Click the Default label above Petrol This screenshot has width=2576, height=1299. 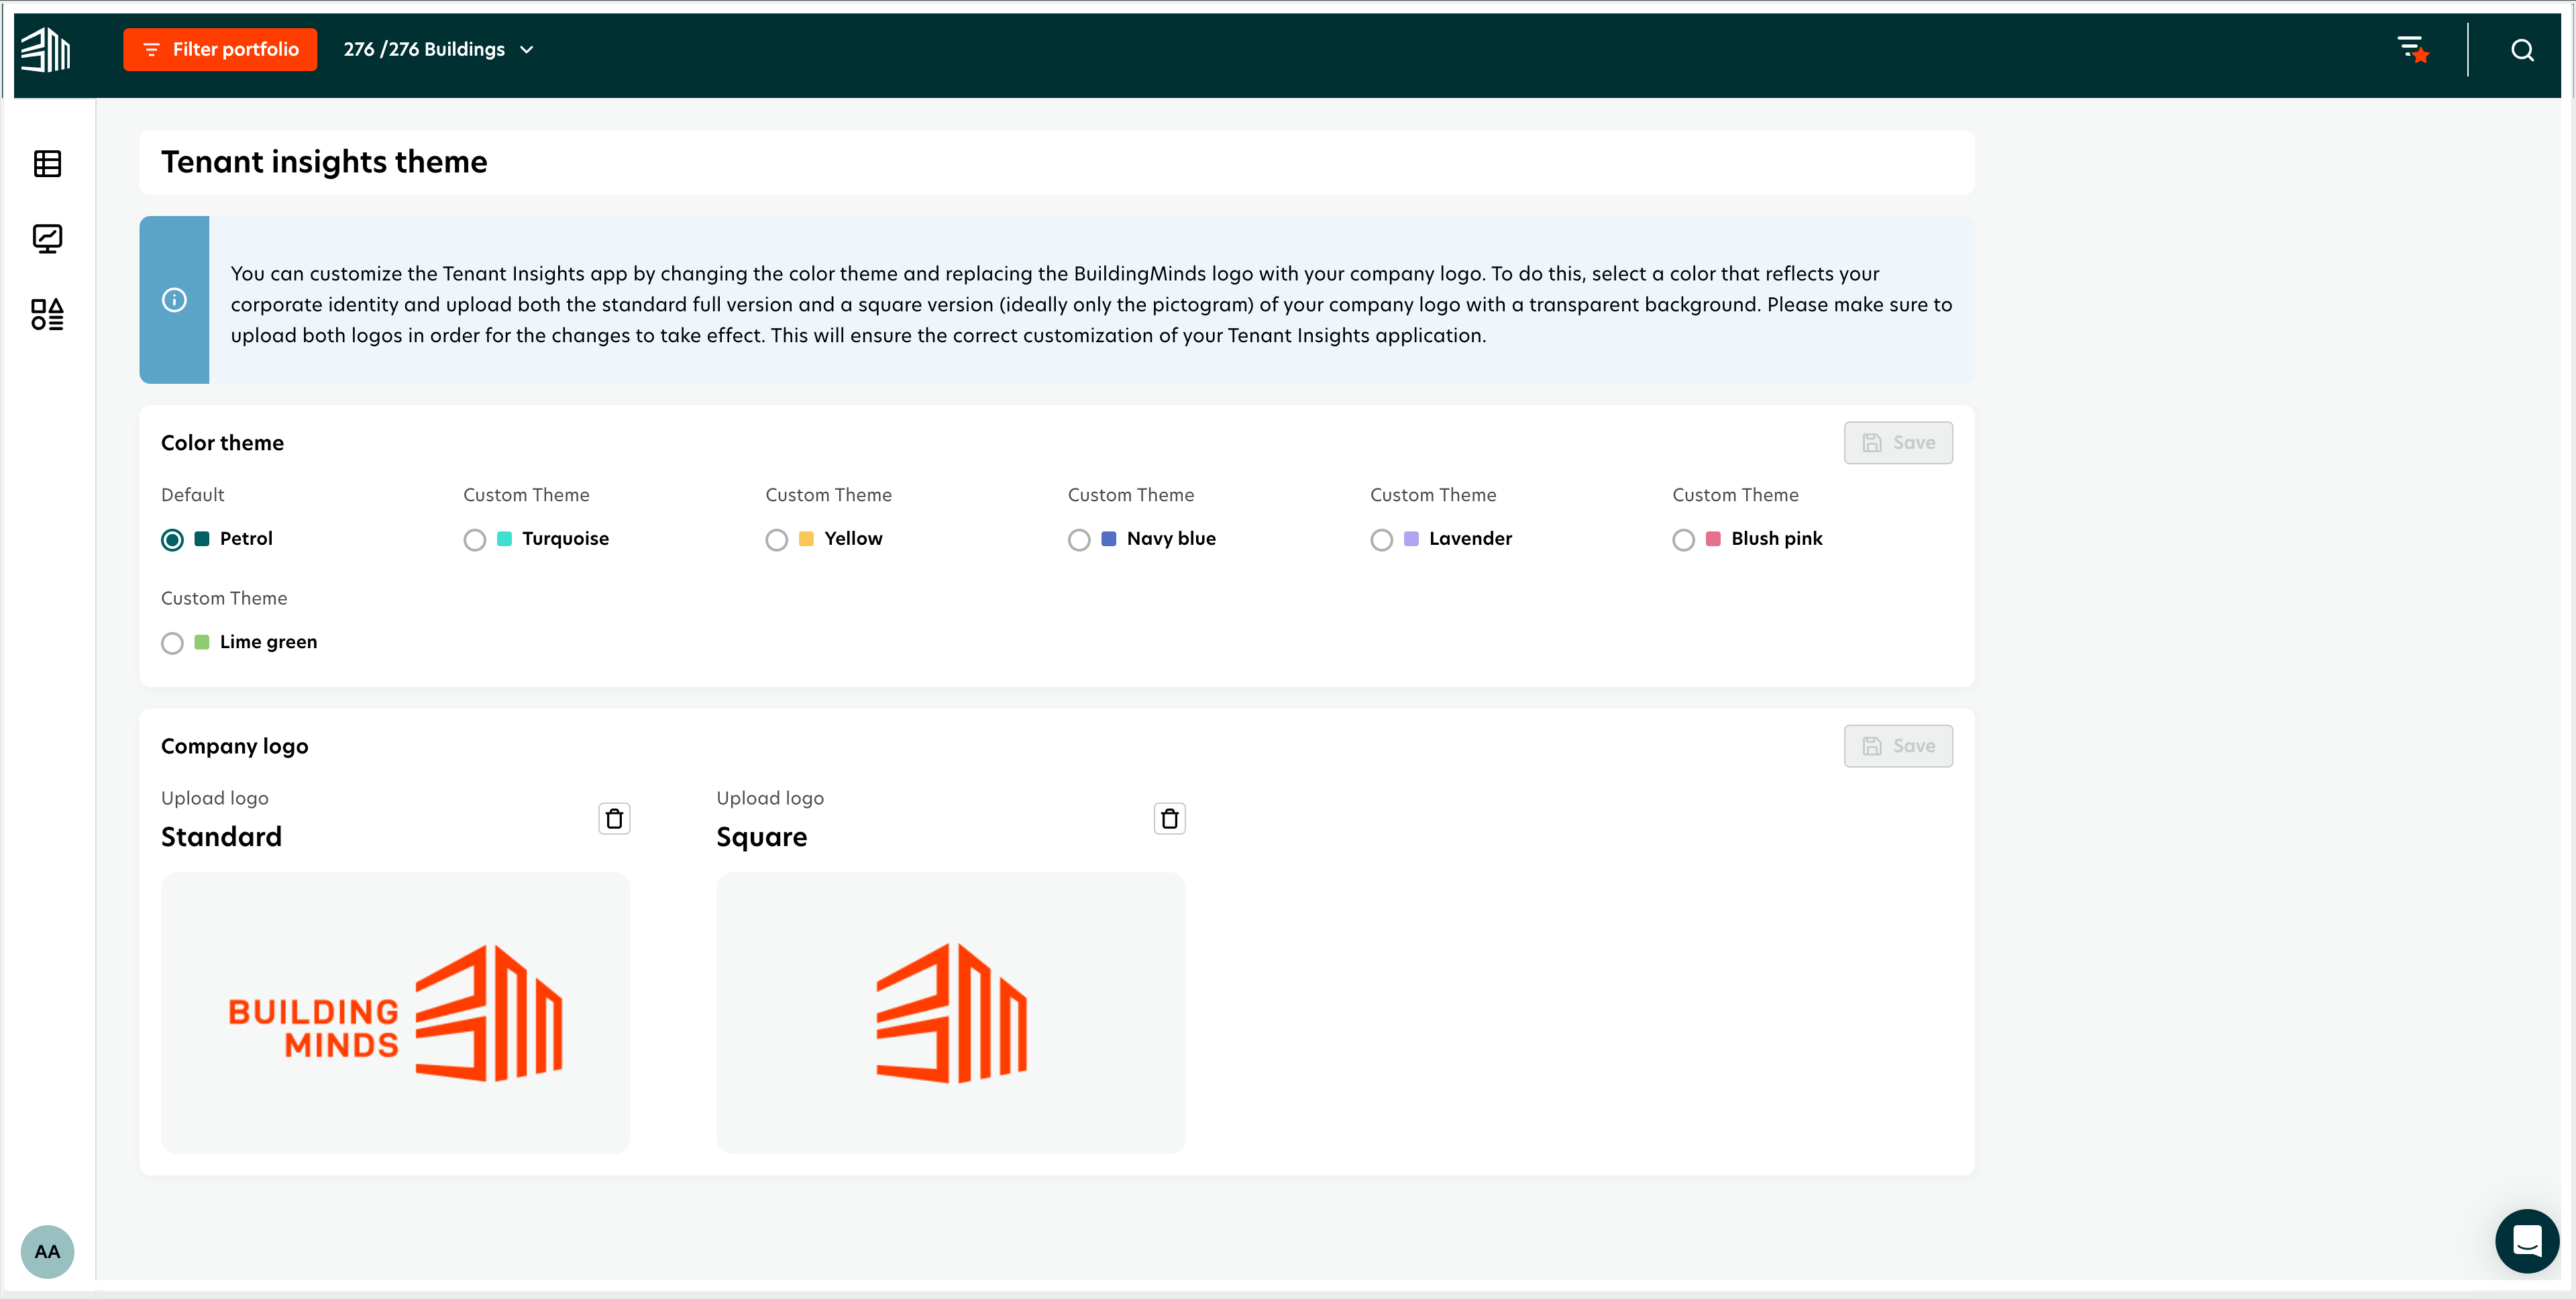coord(192,495)
